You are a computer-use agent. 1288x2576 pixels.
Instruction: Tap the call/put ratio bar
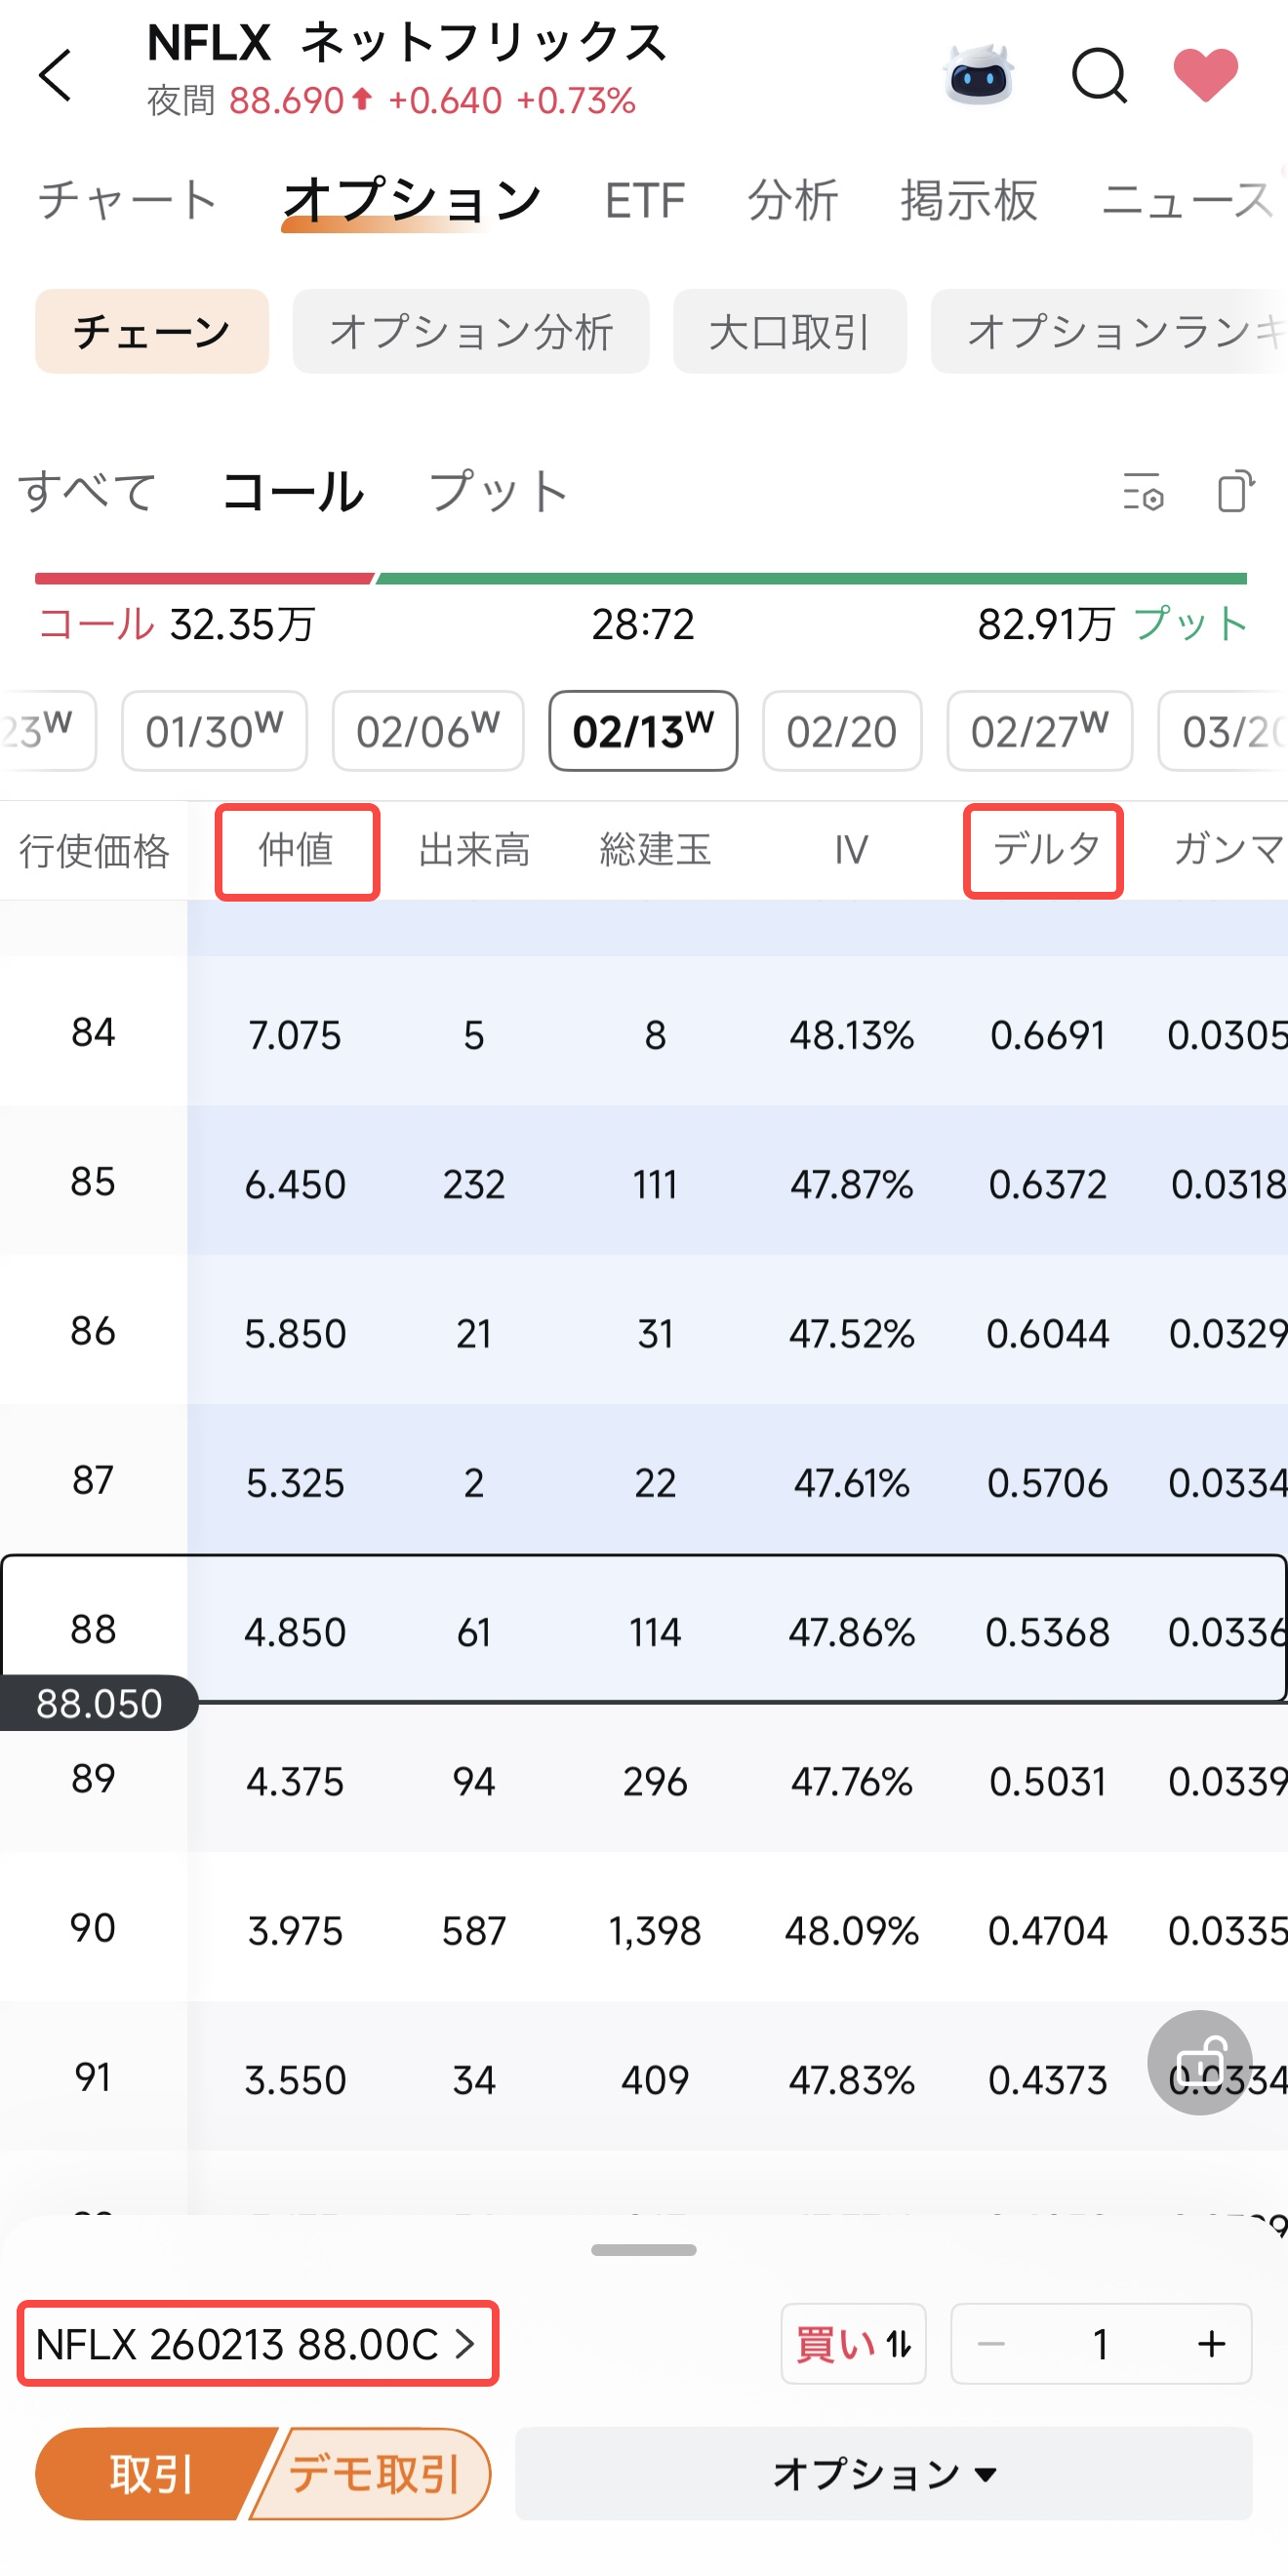click(x=641, y=578)
